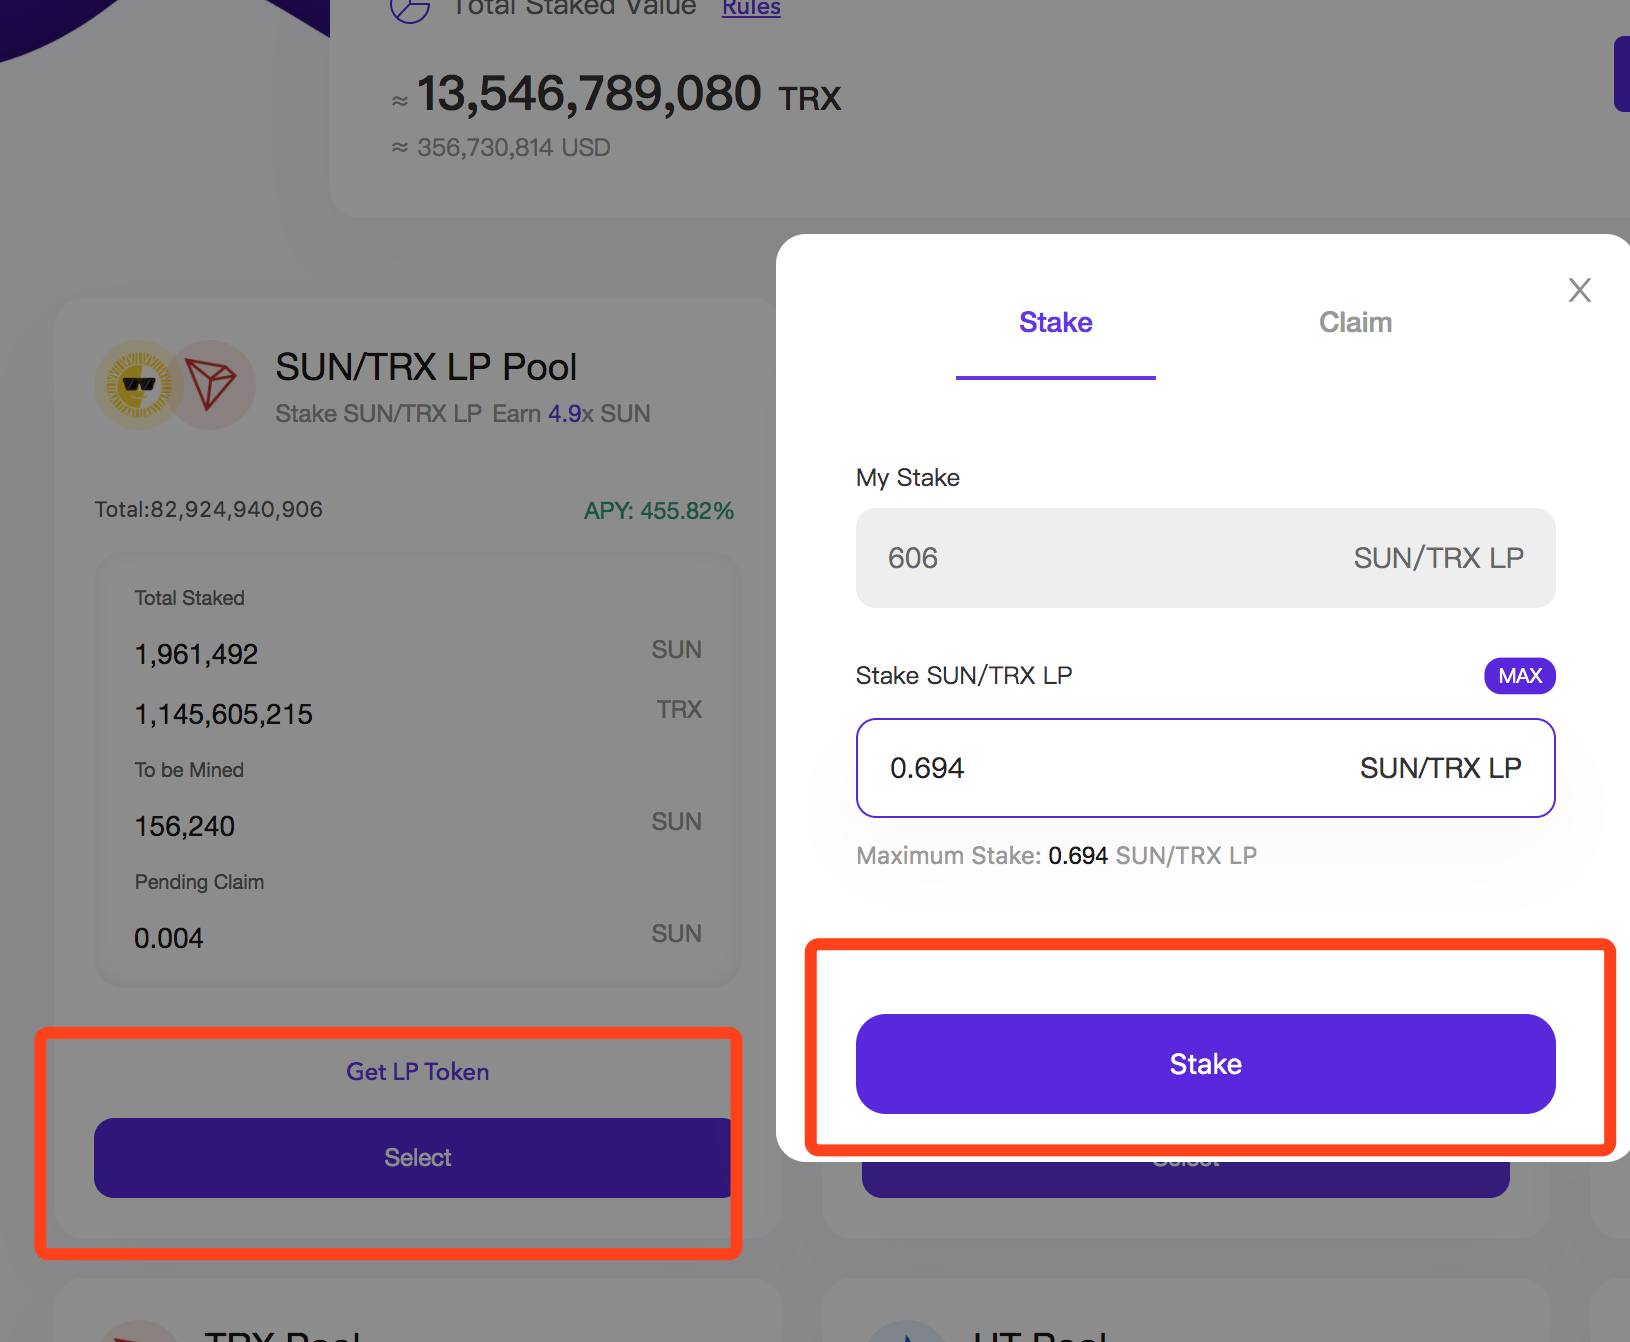Screen dimensions: 1630x1342
Task: Switch to the Claim tab
Action: 1355,322
